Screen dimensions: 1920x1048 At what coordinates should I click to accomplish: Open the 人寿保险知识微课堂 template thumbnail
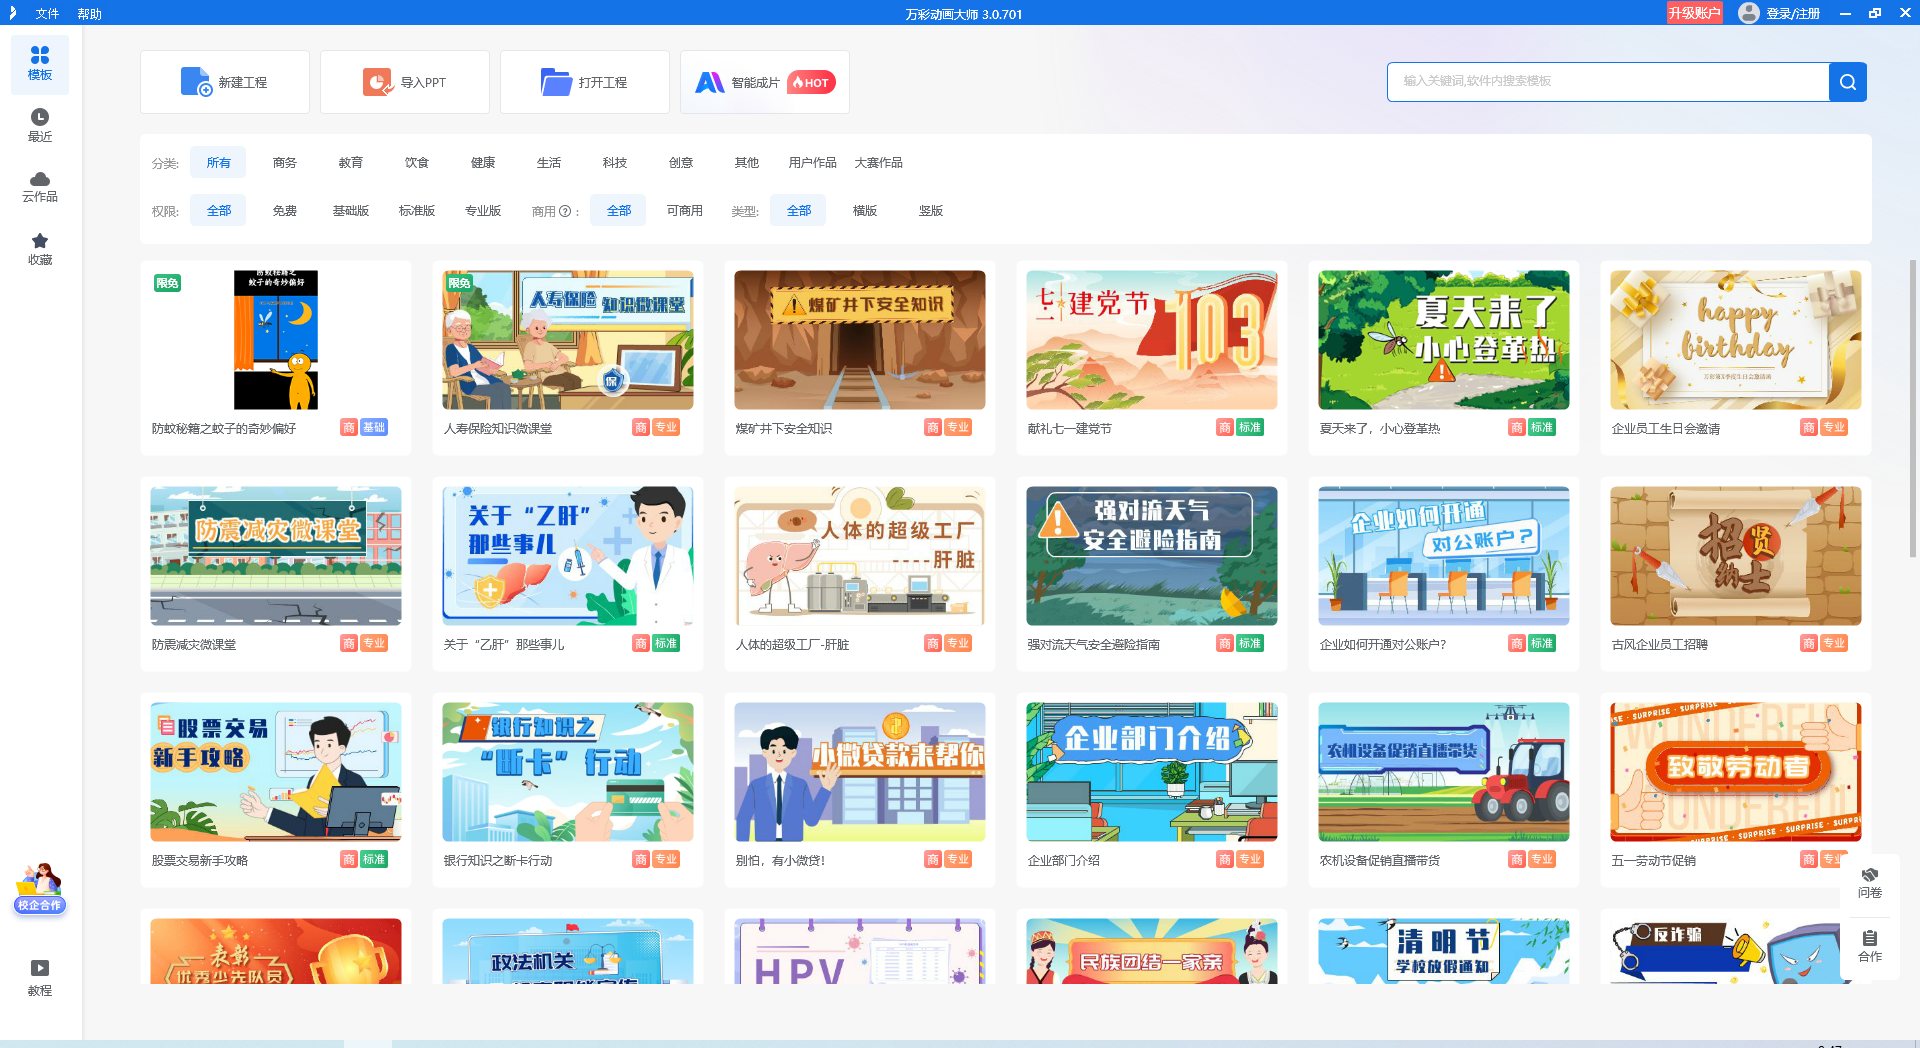(x=568, y=340)
